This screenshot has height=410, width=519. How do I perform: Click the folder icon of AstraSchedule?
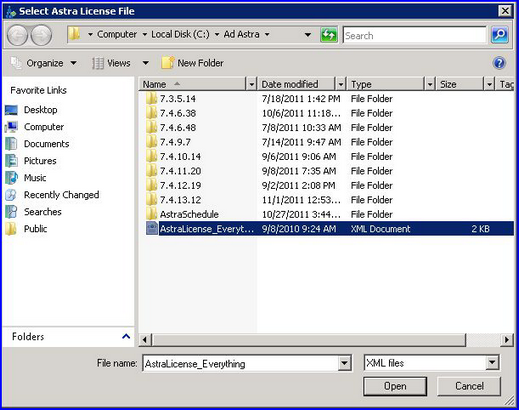pyautogui.click(x=151, y=214)
